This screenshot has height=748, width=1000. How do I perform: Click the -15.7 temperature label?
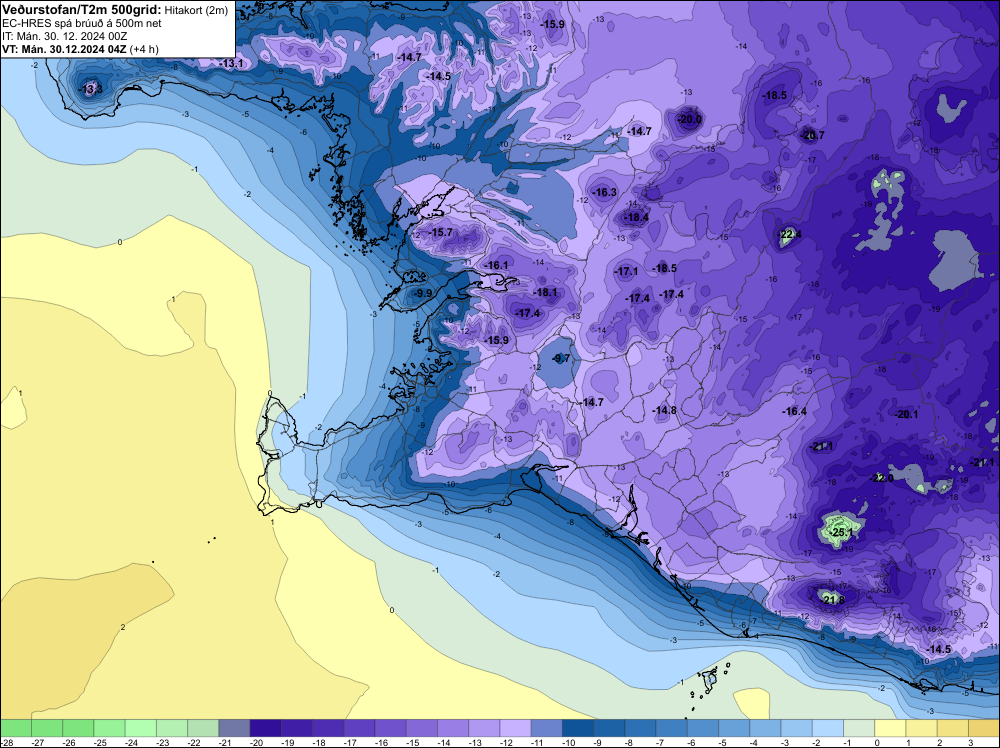pos(441,232)
